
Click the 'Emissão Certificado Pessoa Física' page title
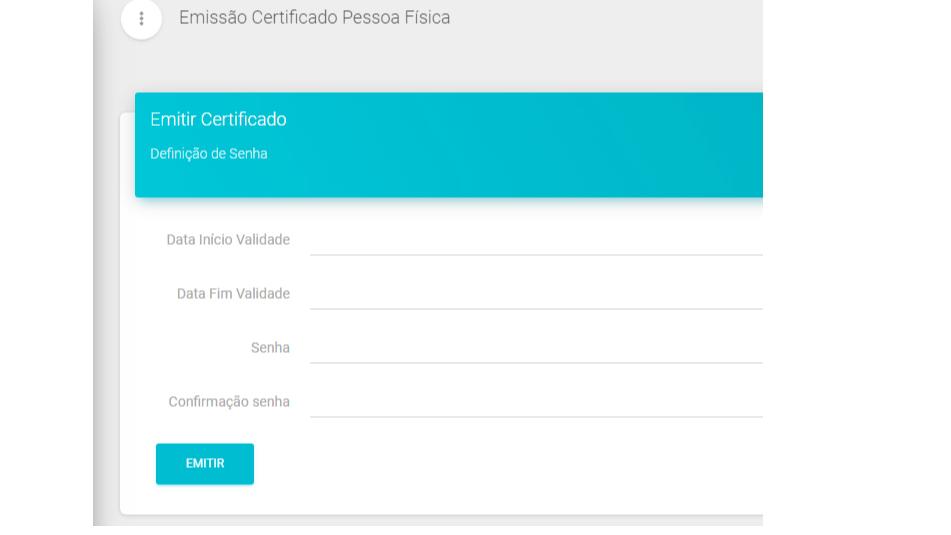click(x=314, y=18)
